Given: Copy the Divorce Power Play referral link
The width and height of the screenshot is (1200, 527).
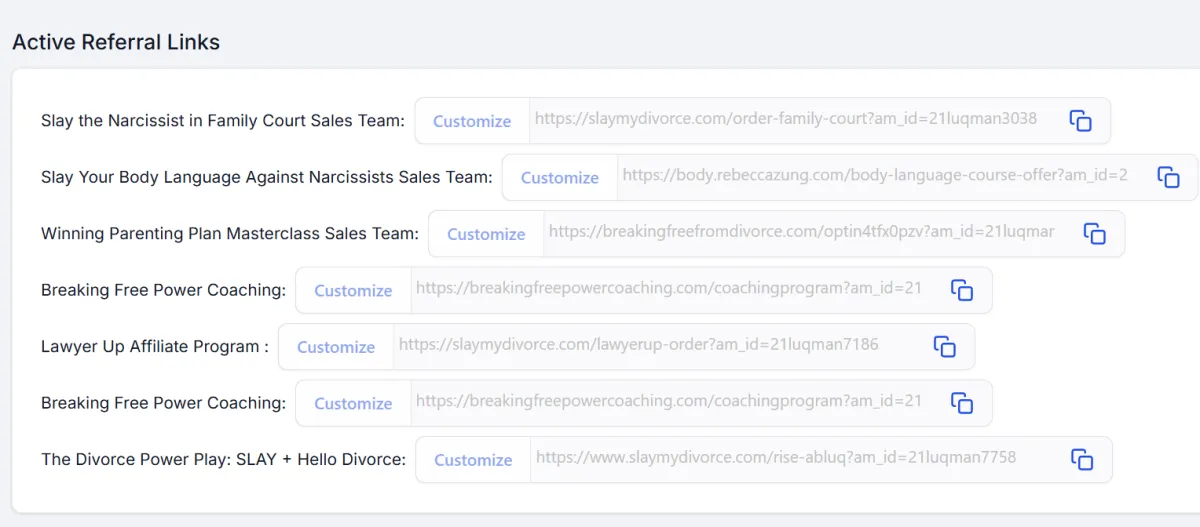Looking at the screenshot, I should [1082, 460].
